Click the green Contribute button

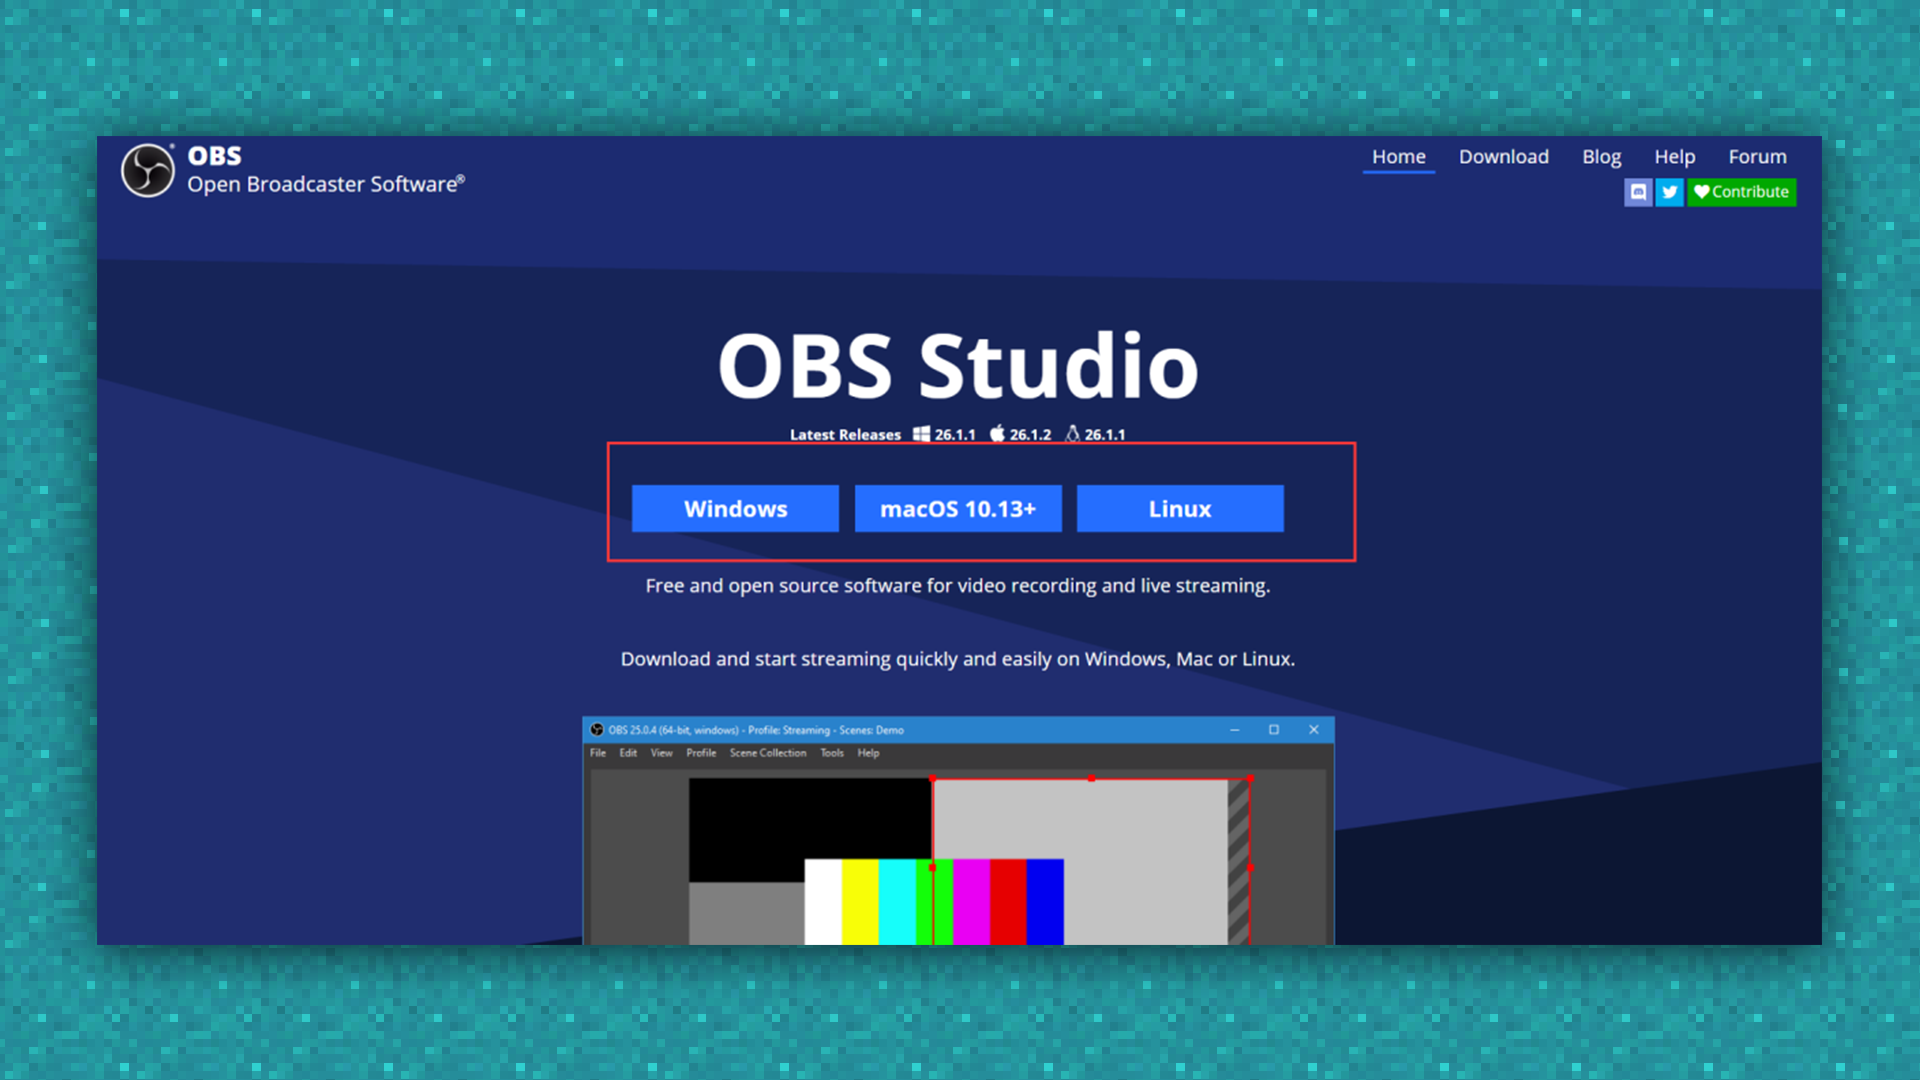point(1741,192)
